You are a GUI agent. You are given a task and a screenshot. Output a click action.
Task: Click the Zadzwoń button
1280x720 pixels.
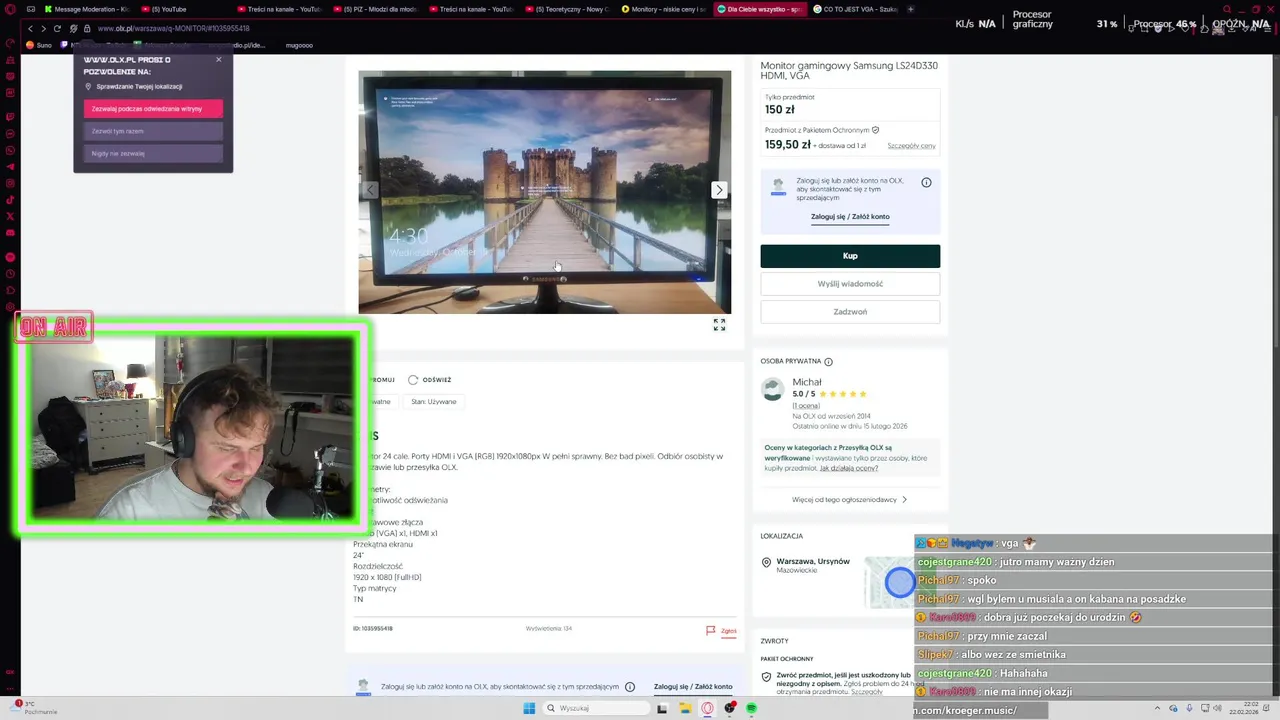pos(850,312)
